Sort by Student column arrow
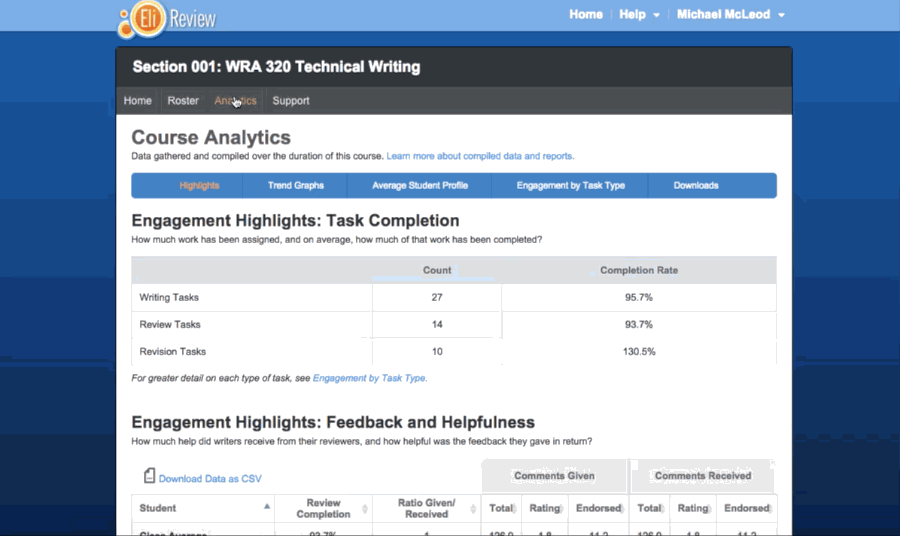 (267, 506)
